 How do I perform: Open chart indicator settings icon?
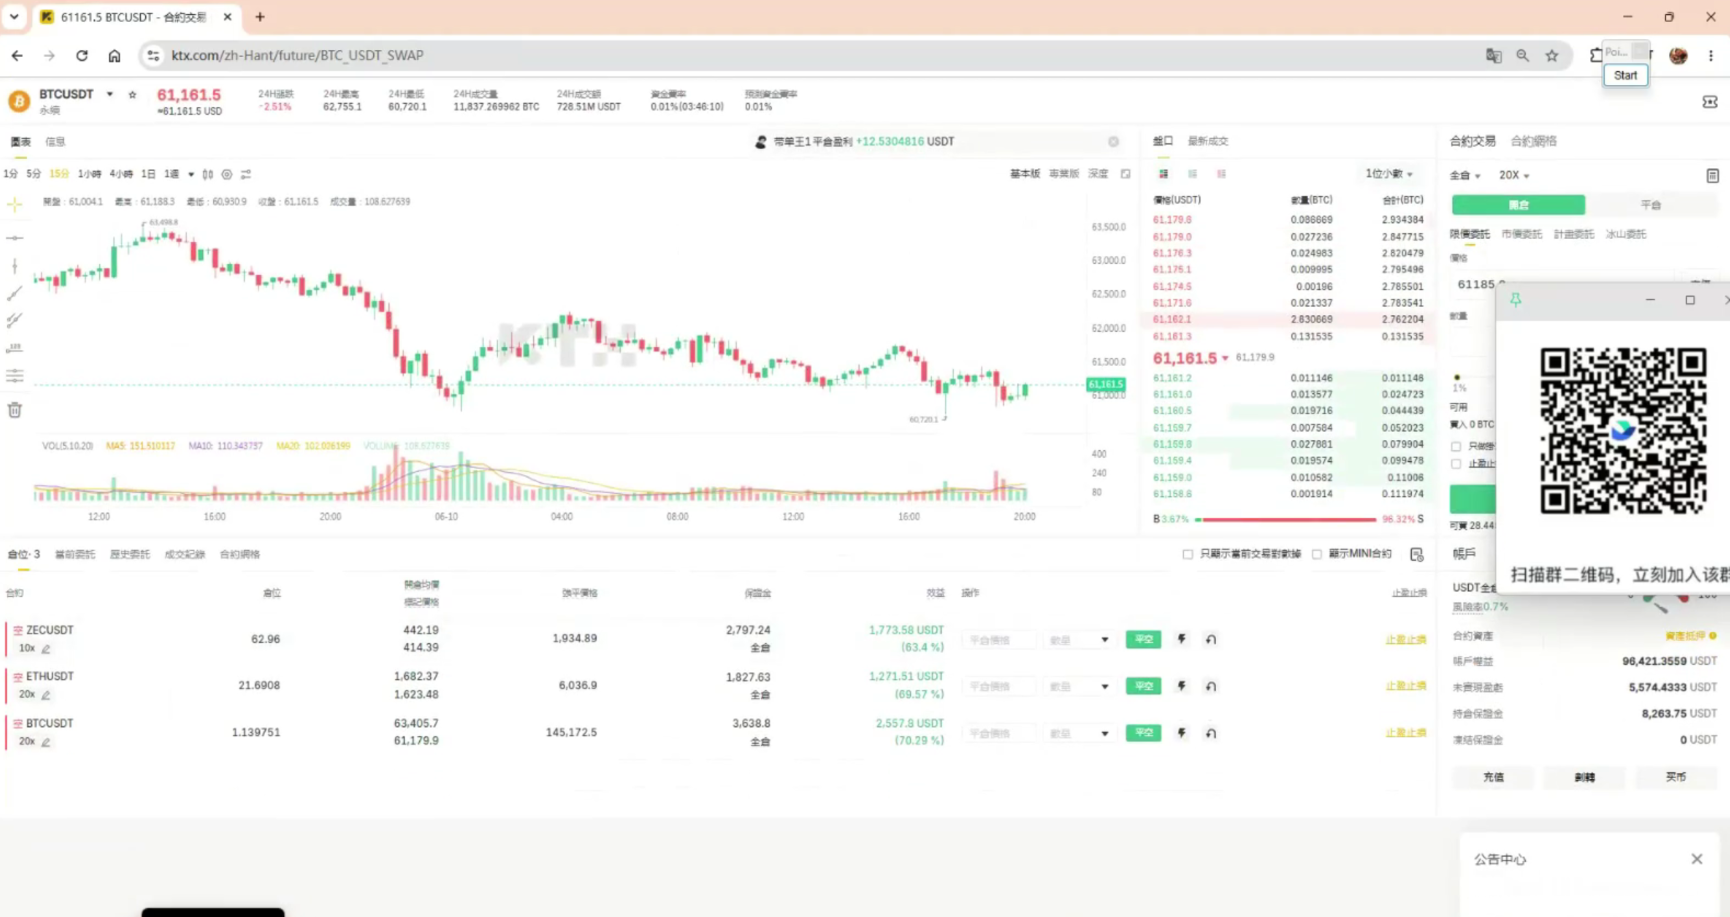pyautogui.click(x=227, y=174)
